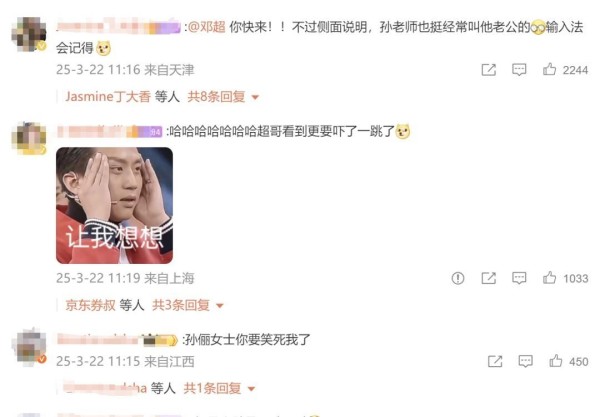600x417 pixels.
Task: Open the second commenter's avatar
Action: [29, 138]
